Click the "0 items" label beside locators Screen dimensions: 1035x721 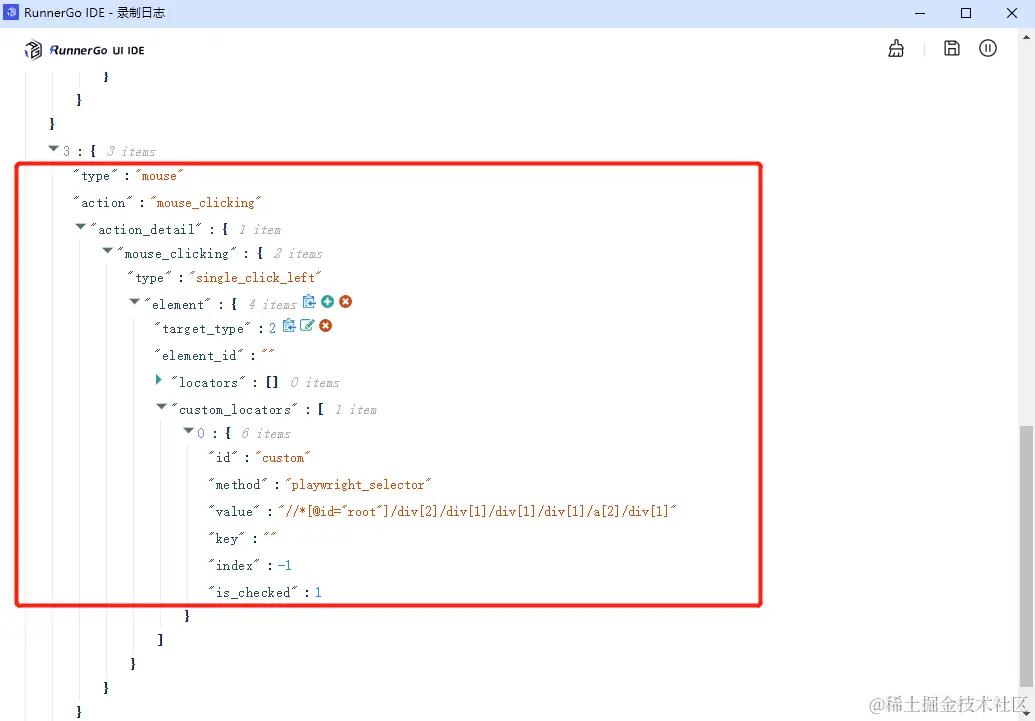[x=315, y=382]
